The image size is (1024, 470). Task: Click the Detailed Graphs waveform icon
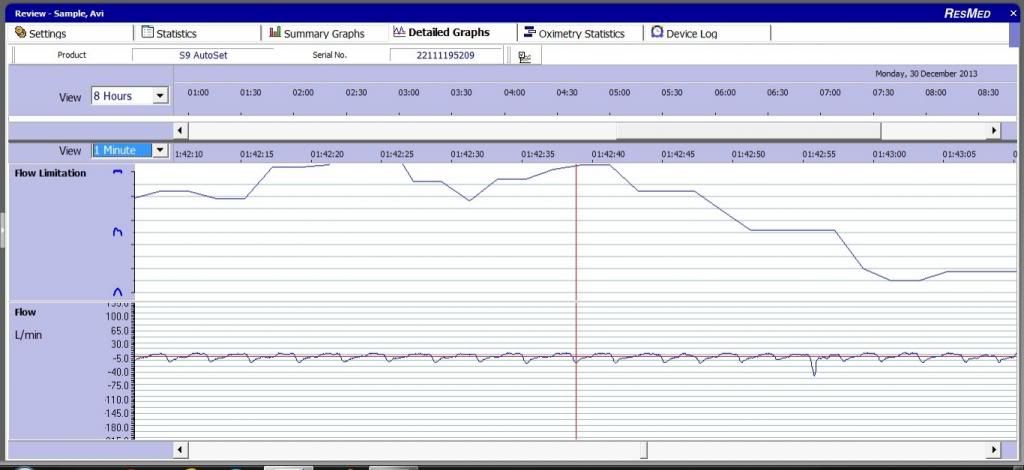398,32
